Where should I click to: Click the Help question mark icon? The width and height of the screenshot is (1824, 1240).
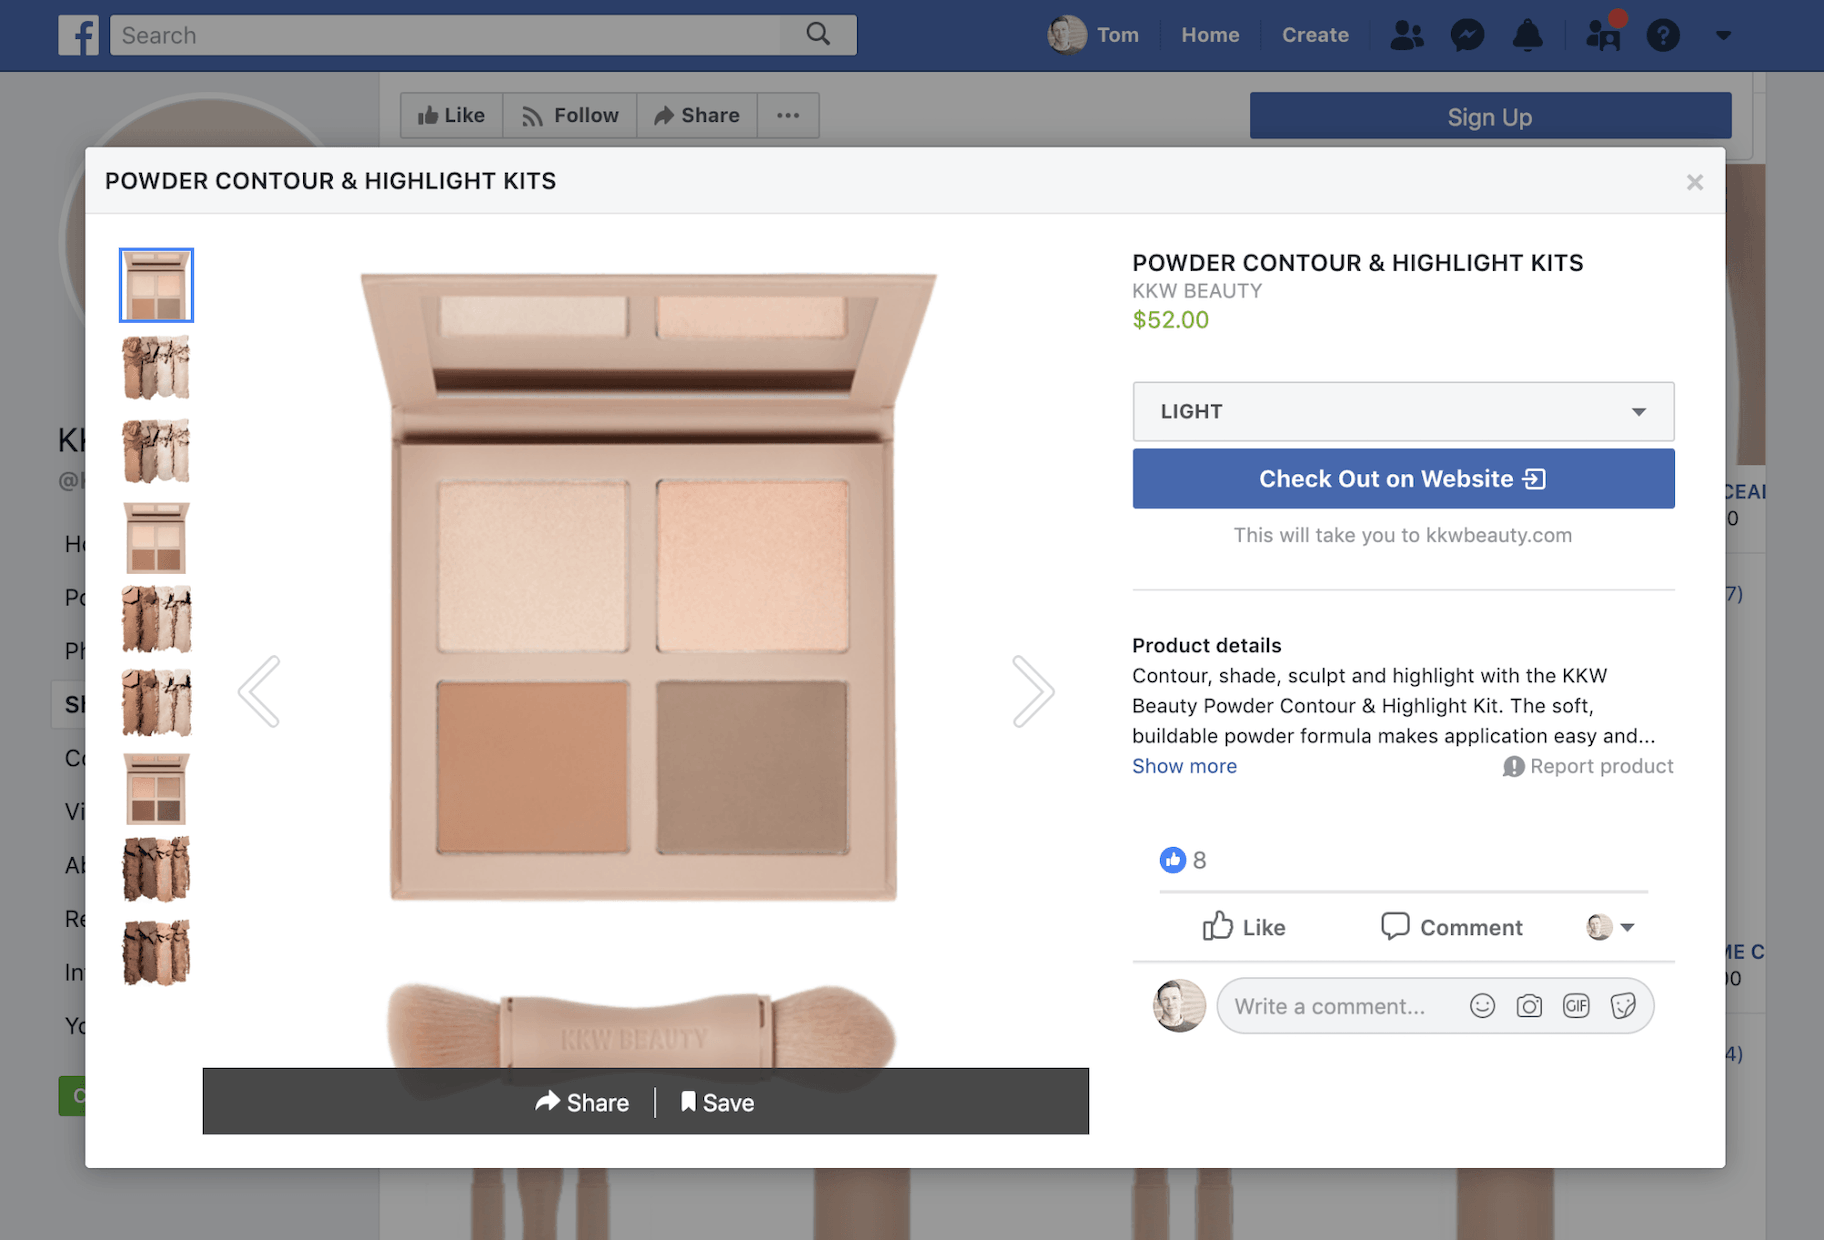1663,35
